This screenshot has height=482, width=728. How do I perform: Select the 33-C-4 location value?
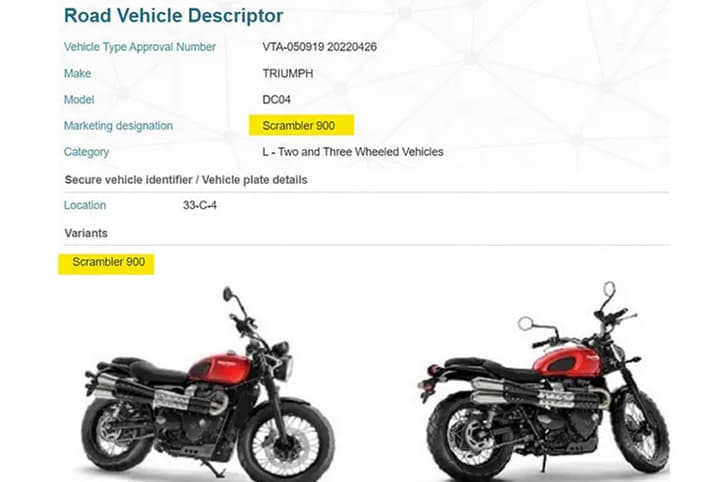point(200,205)
